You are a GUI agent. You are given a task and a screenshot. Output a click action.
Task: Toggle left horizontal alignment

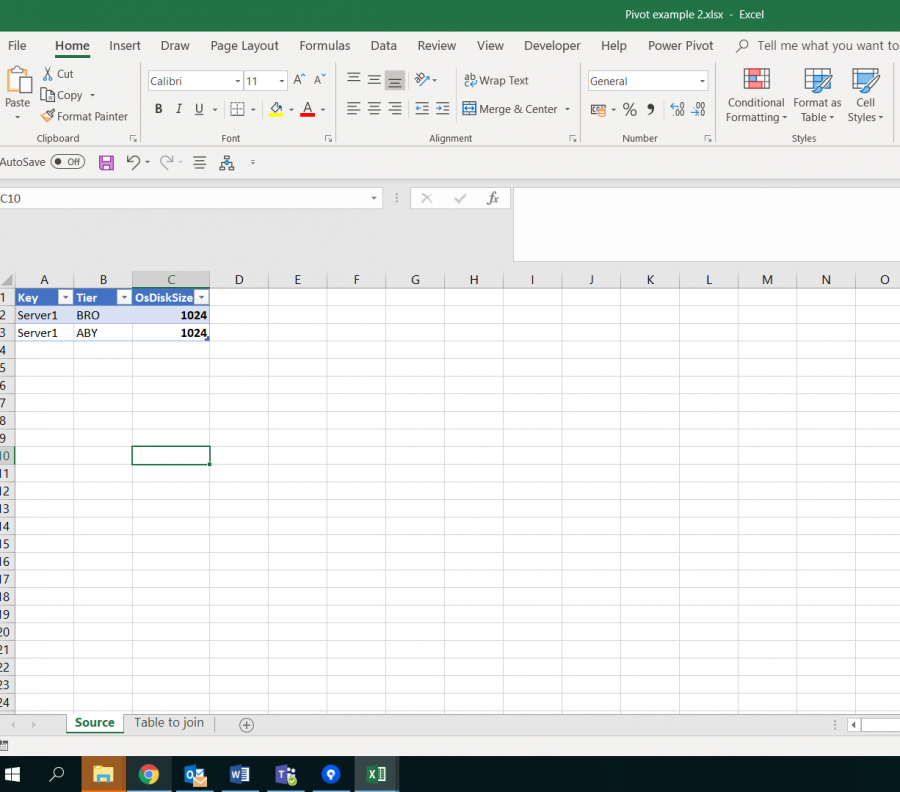pyautogui.click(x=354, y=108)
